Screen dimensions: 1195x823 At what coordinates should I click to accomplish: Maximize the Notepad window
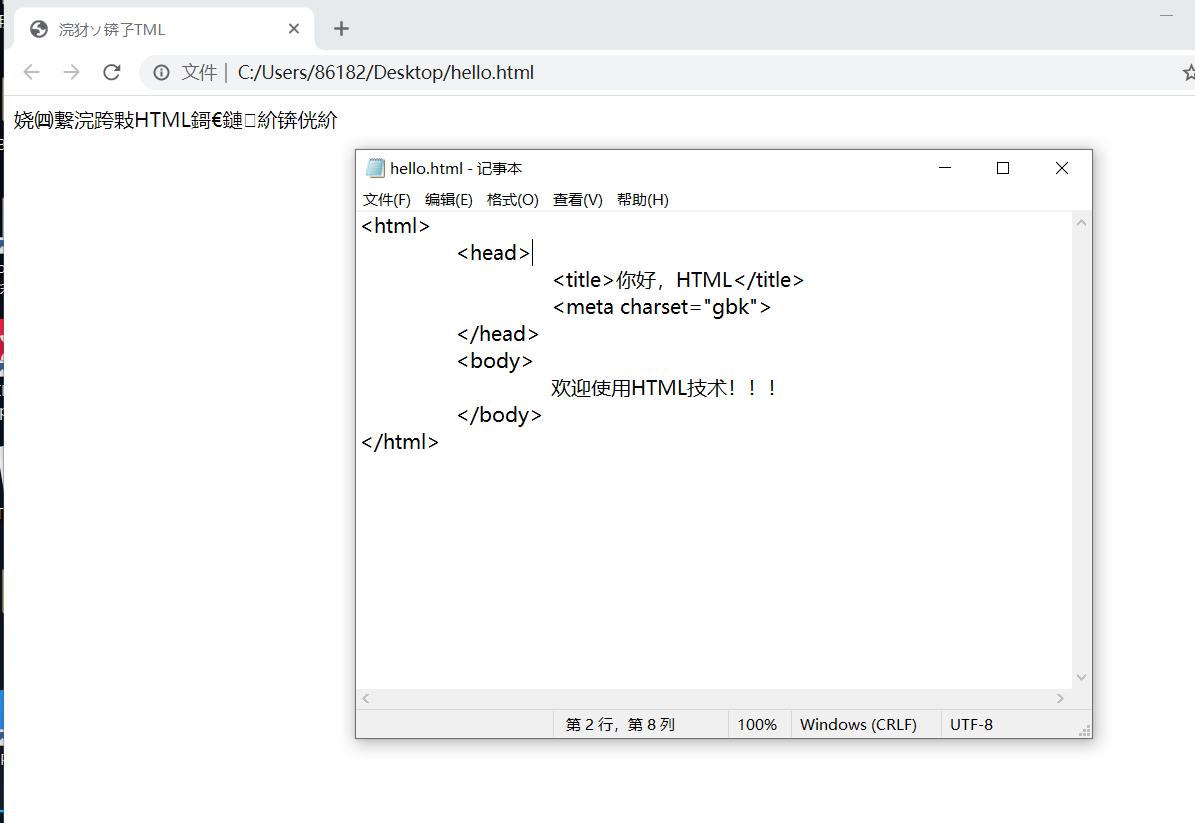pos(1003,168)
